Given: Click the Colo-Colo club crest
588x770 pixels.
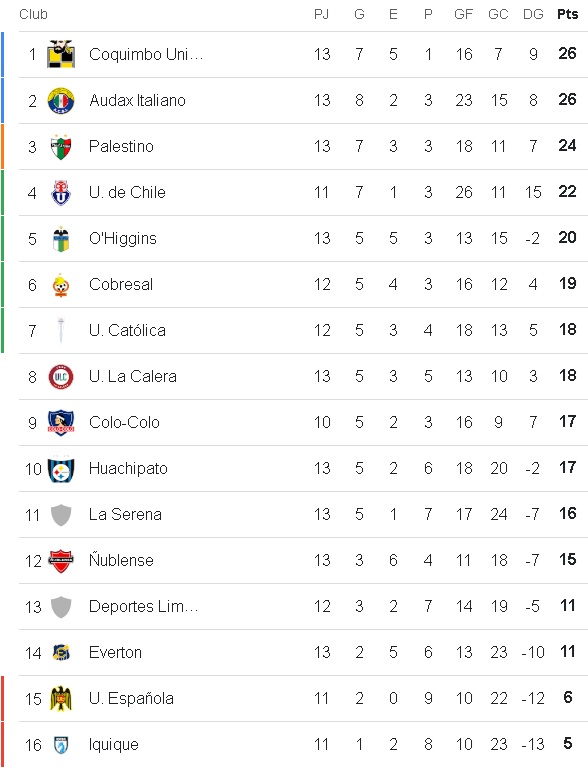Looking at the screenshot, I should (61, 423).
